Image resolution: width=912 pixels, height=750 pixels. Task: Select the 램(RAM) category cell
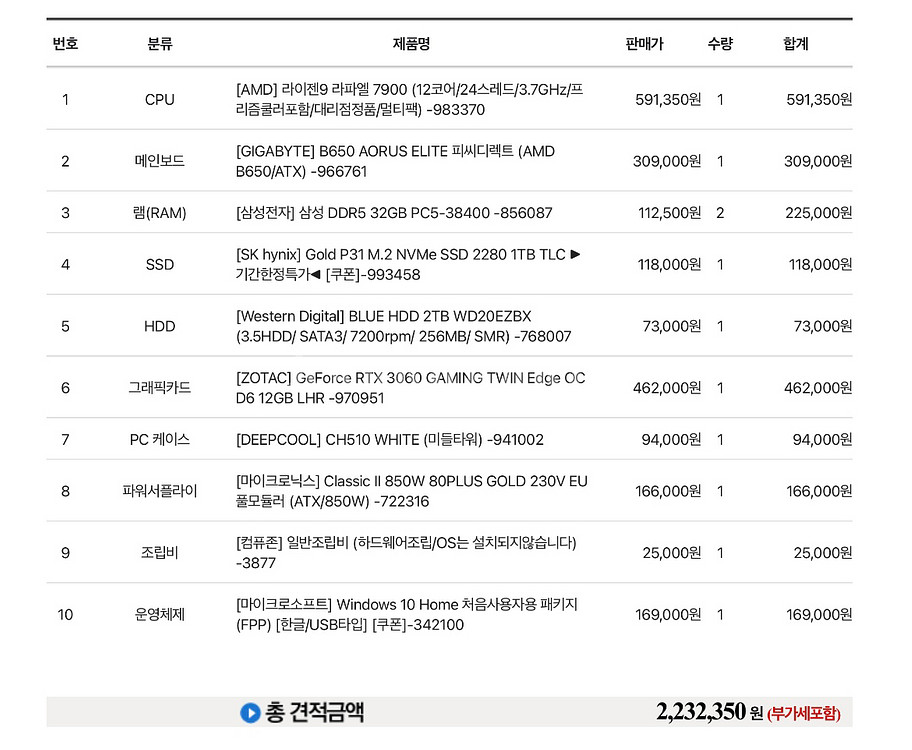[160, 213]
